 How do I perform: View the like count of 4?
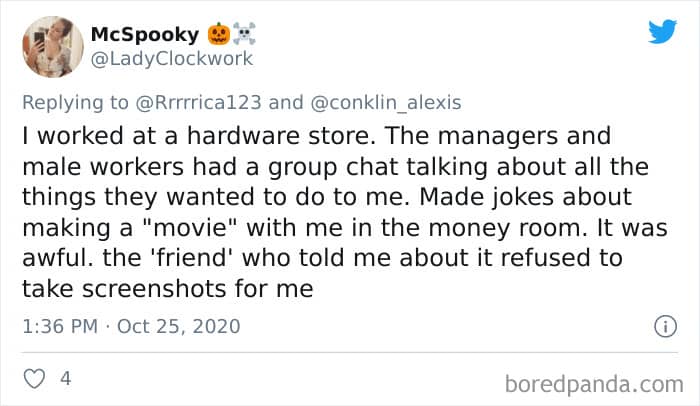(65, 381)
